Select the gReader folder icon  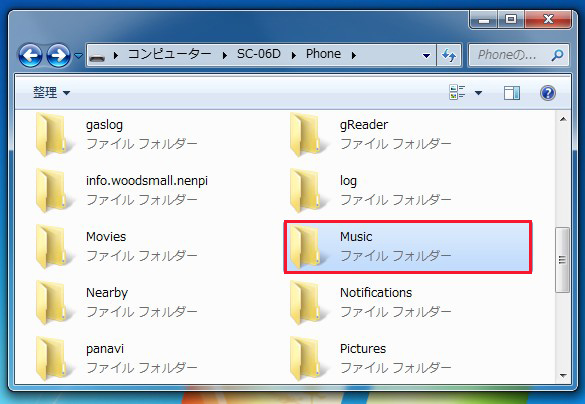[307, 134]
